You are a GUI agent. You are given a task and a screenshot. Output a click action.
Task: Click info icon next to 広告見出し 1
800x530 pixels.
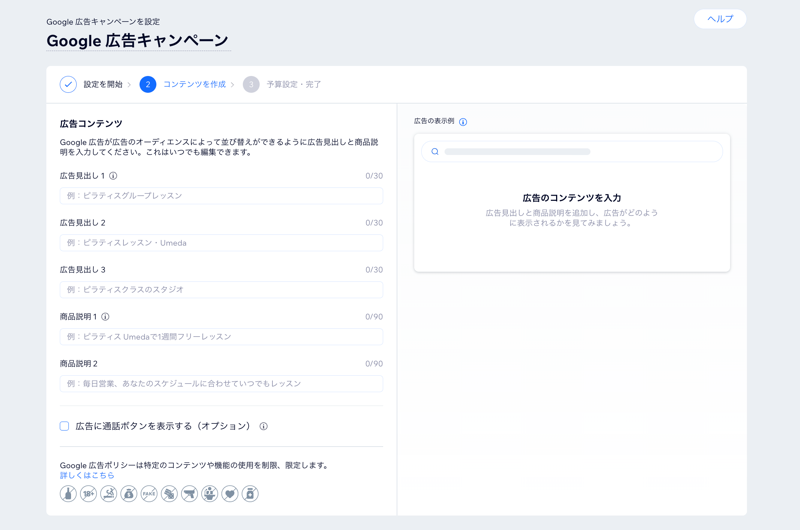[x=113, y=176]
